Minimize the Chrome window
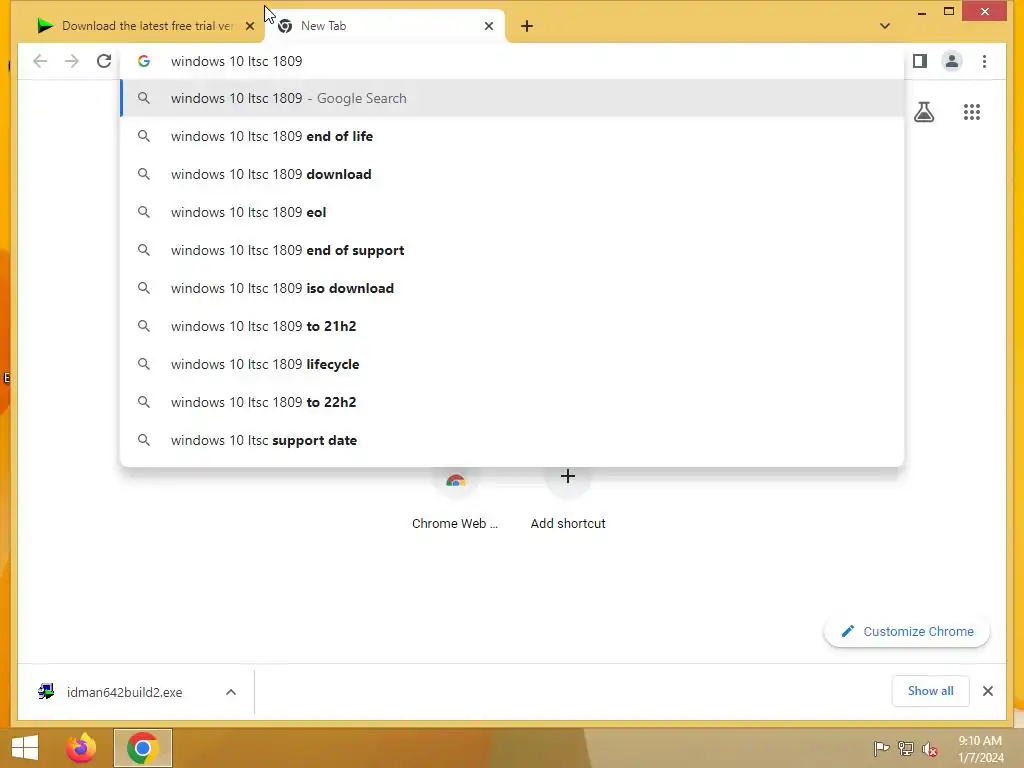The height and width of the screenshot is (768, 1024). point(921,12)
